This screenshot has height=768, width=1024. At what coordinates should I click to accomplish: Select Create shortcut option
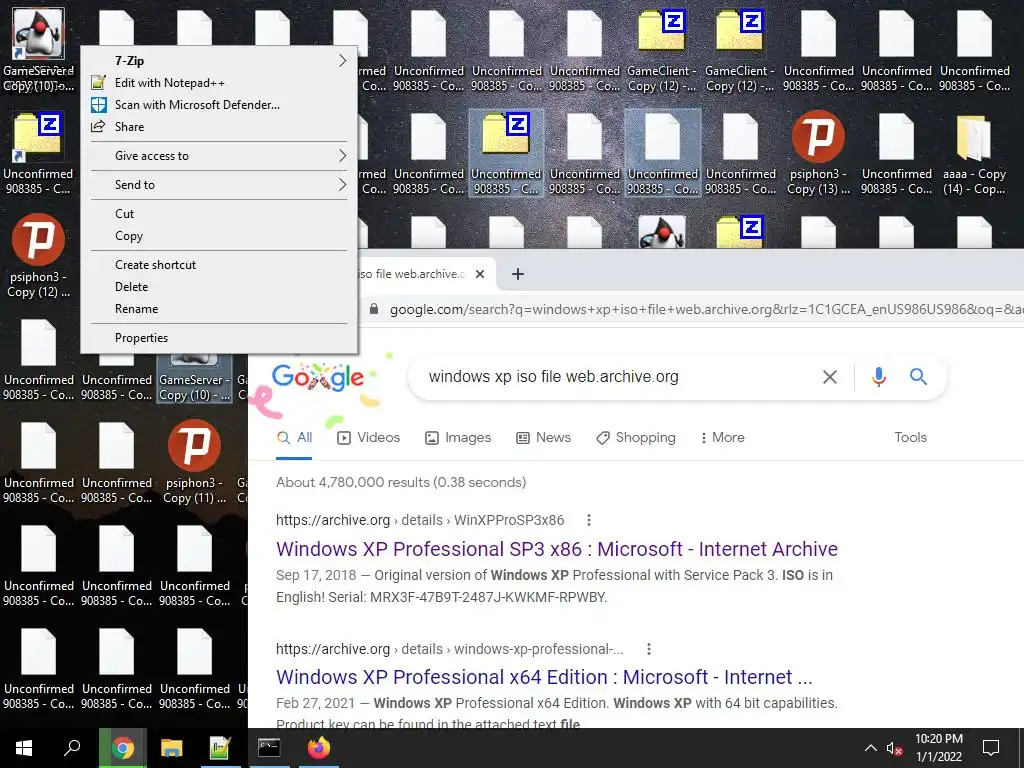pos(219,264)
